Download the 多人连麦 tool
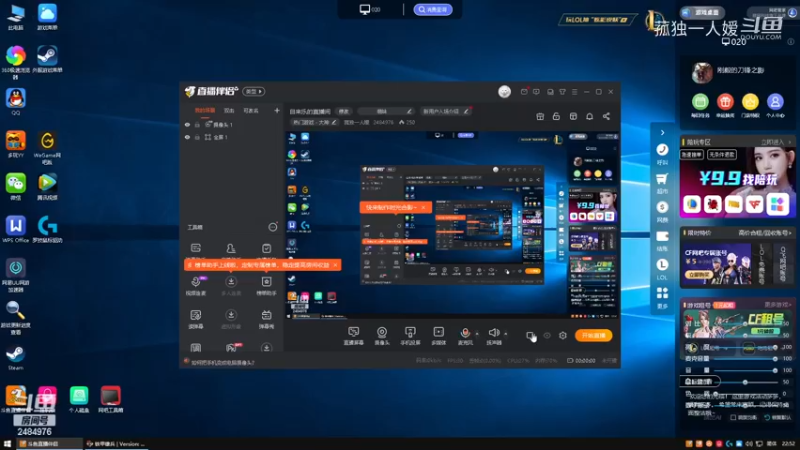This screenshot has height=450, width=800. pyautogui.click(x=231, y=286)
